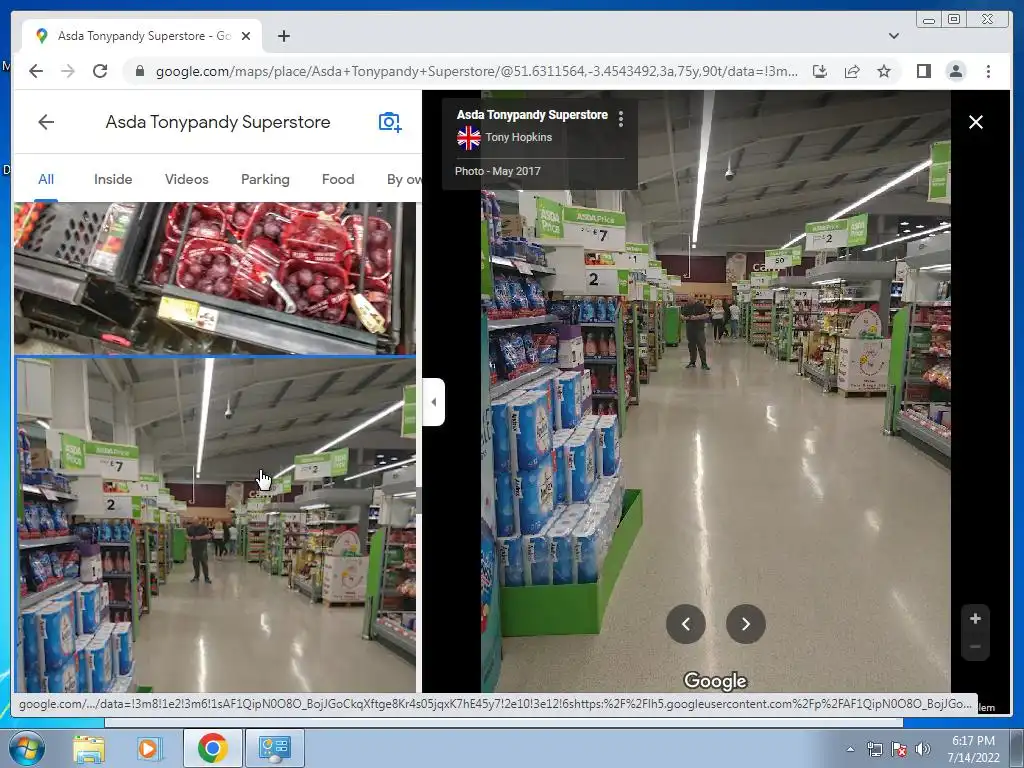Image resolution: width=1024 pixels, height=768 pixels.
Task: Open photo options three-dot menu
Action: point(620,119)
